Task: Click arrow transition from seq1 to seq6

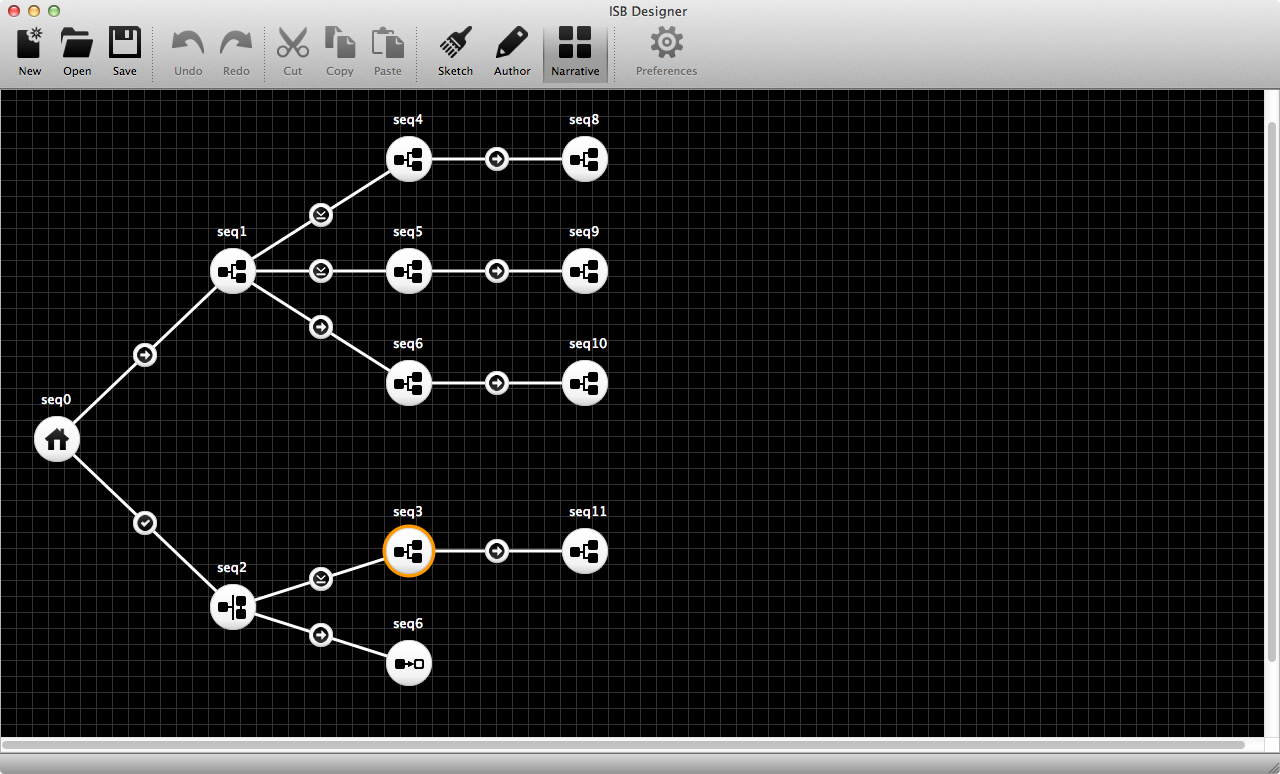Action: tap(320, 327)
